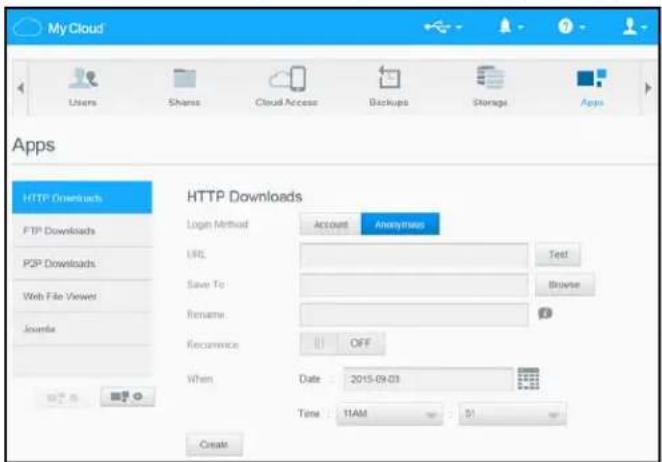
Task: Click the Browse button for Save To
Action: (564, 285)
